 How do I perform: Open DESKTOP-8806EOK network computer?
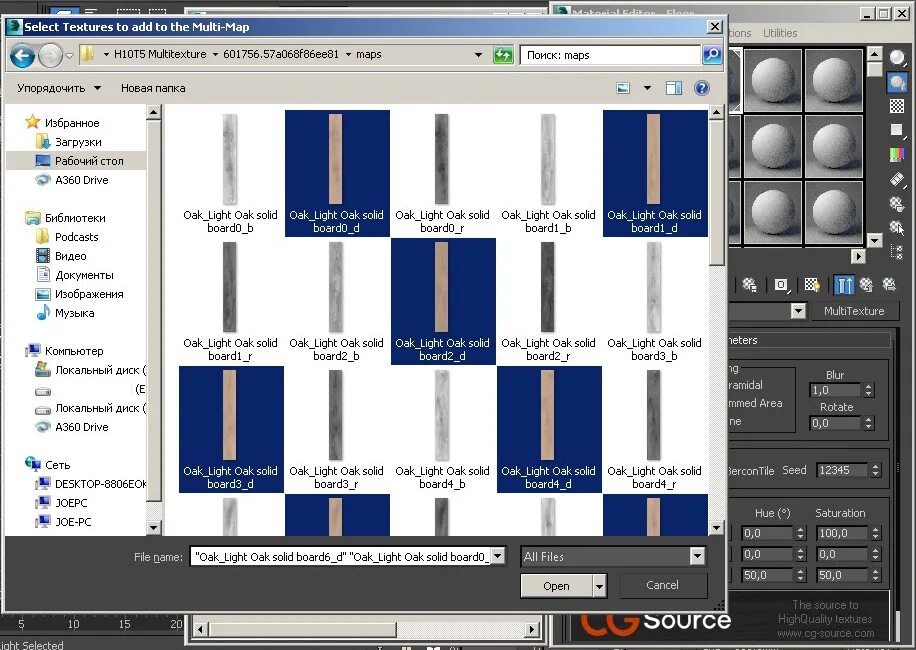(x=100, y=484)
